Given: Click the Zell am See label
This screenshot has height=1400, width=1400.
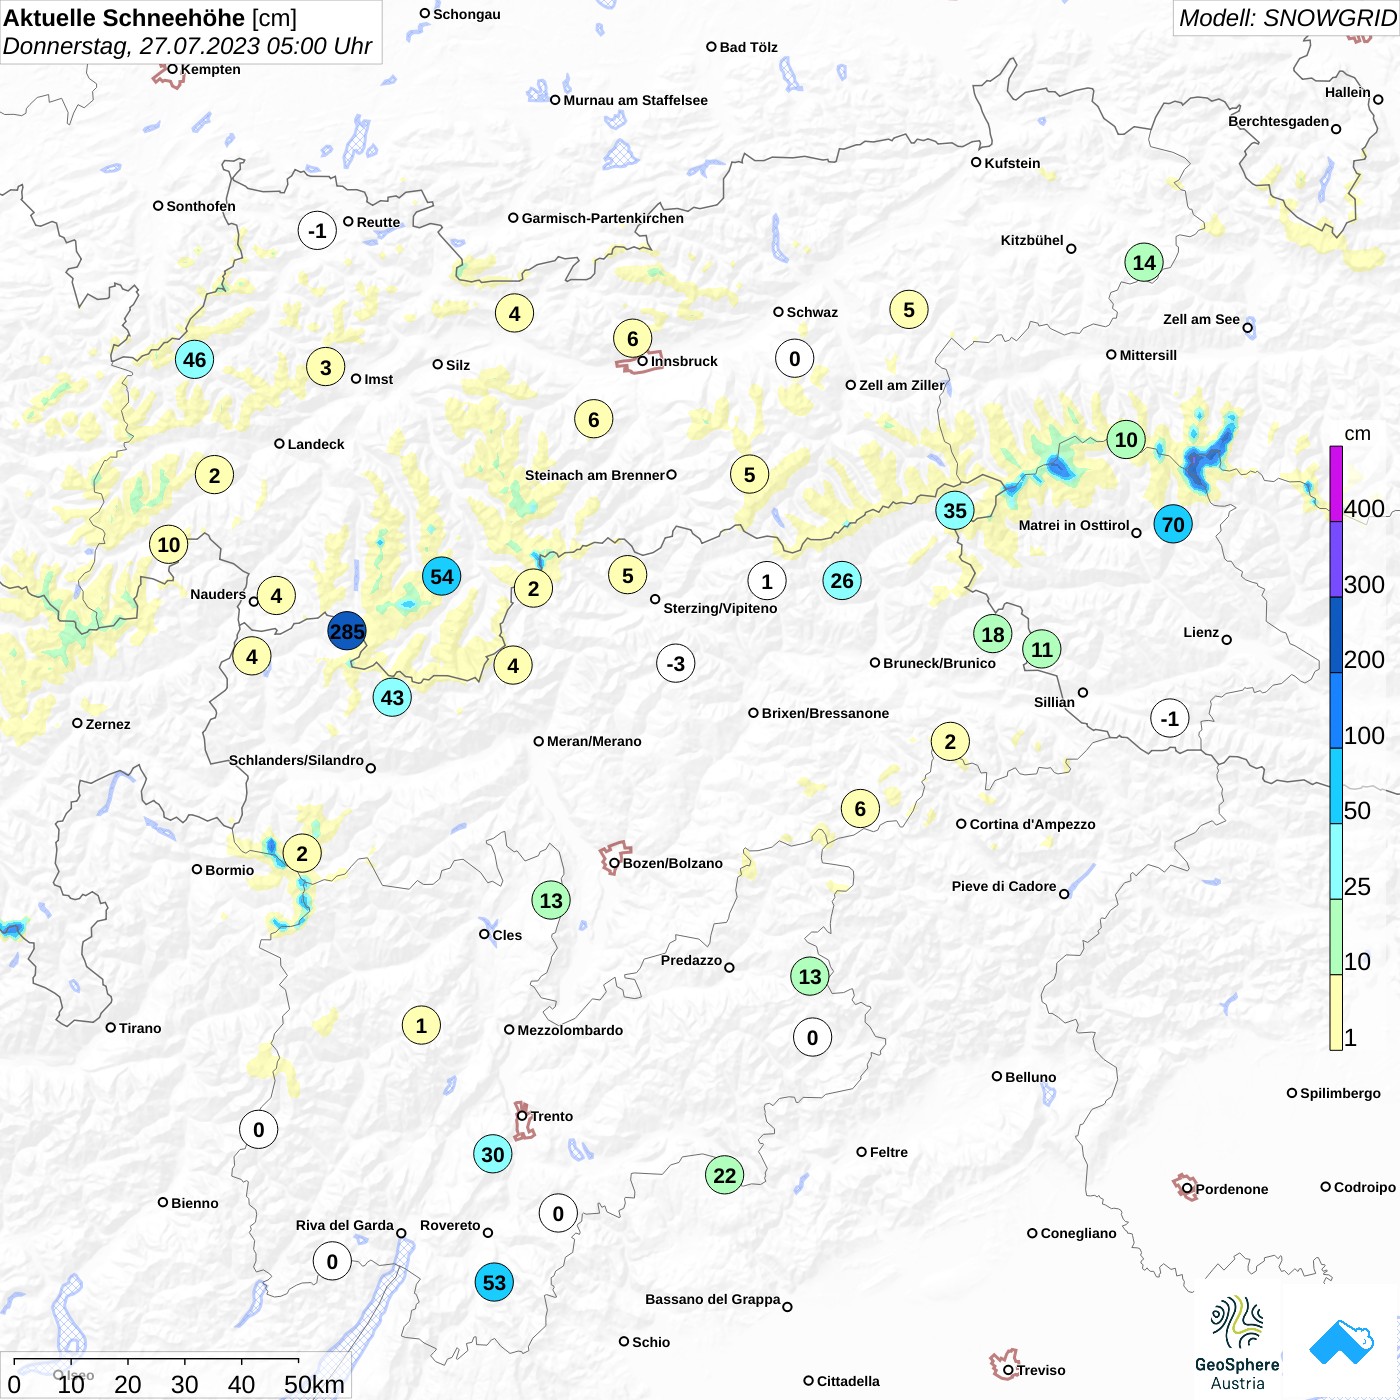Looking at the screenshot, I should (1201, 319).
